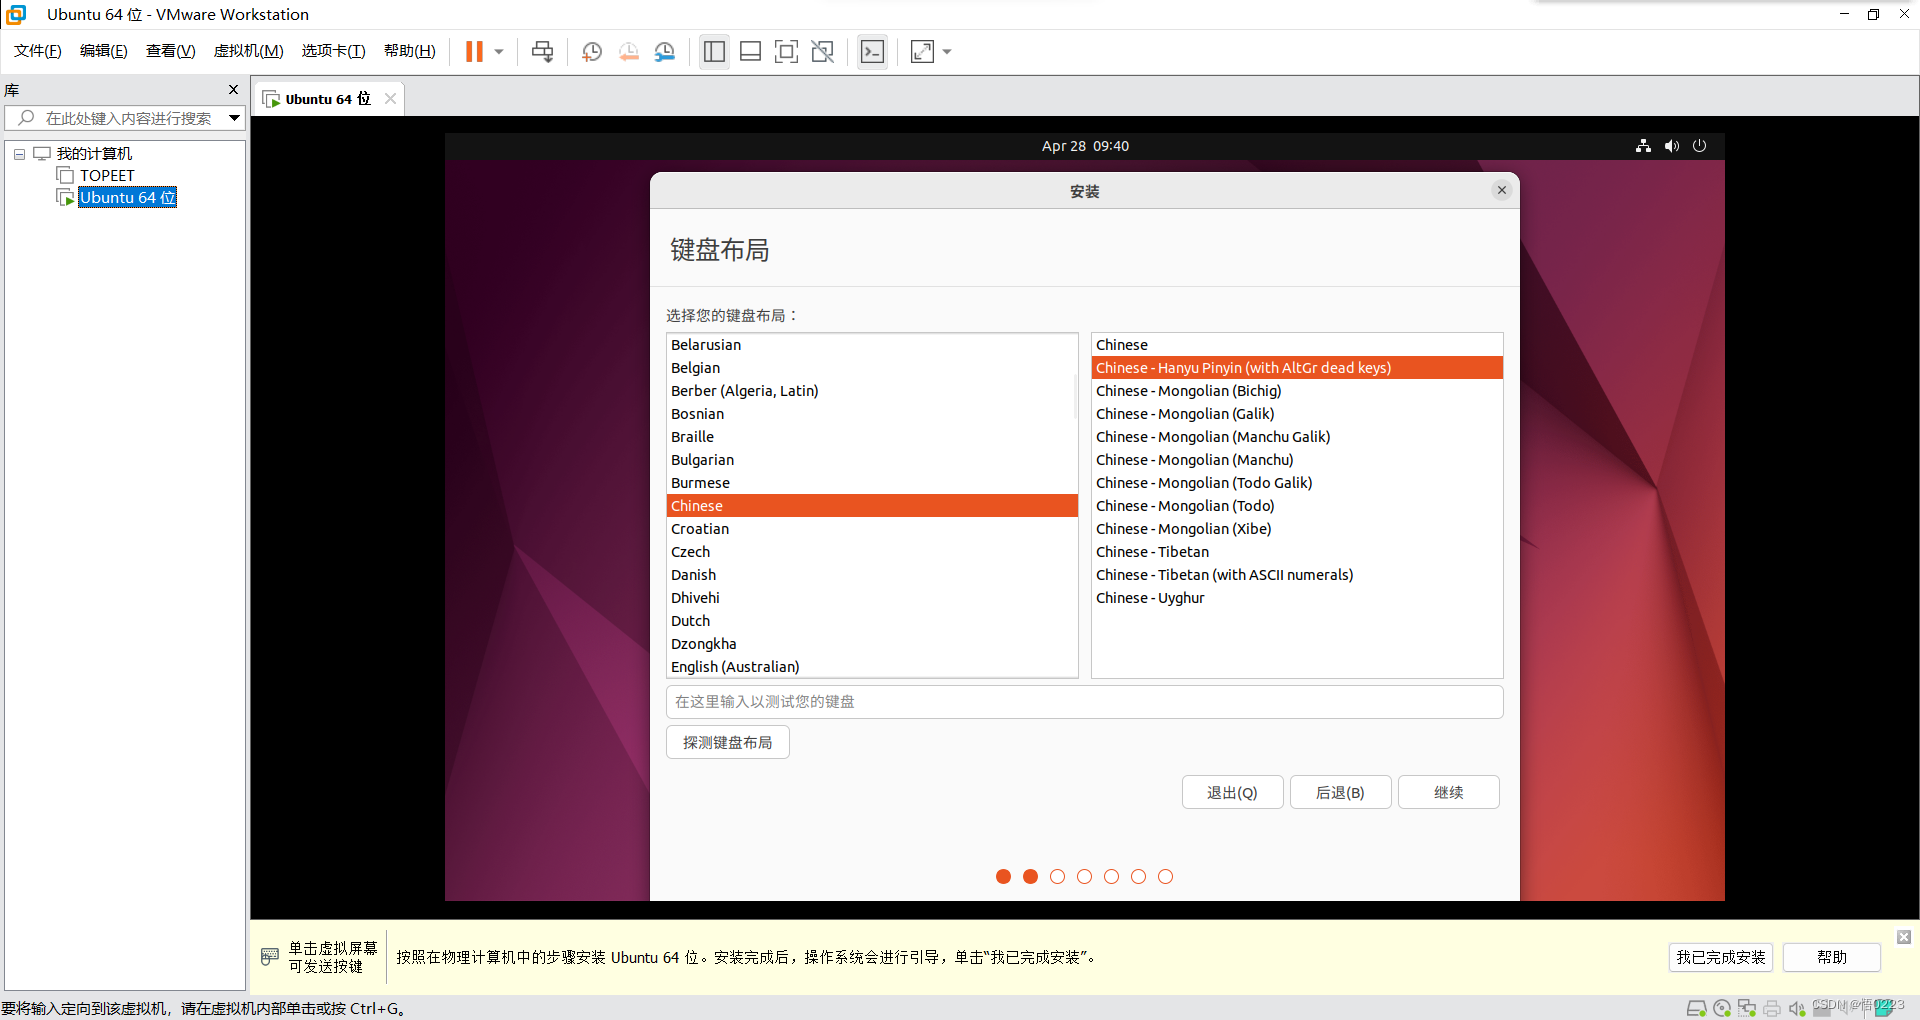This screenshot has width=1920, height=1020.
Task: Revert the VM to the previous snapshot
Action: coord(629,52)
